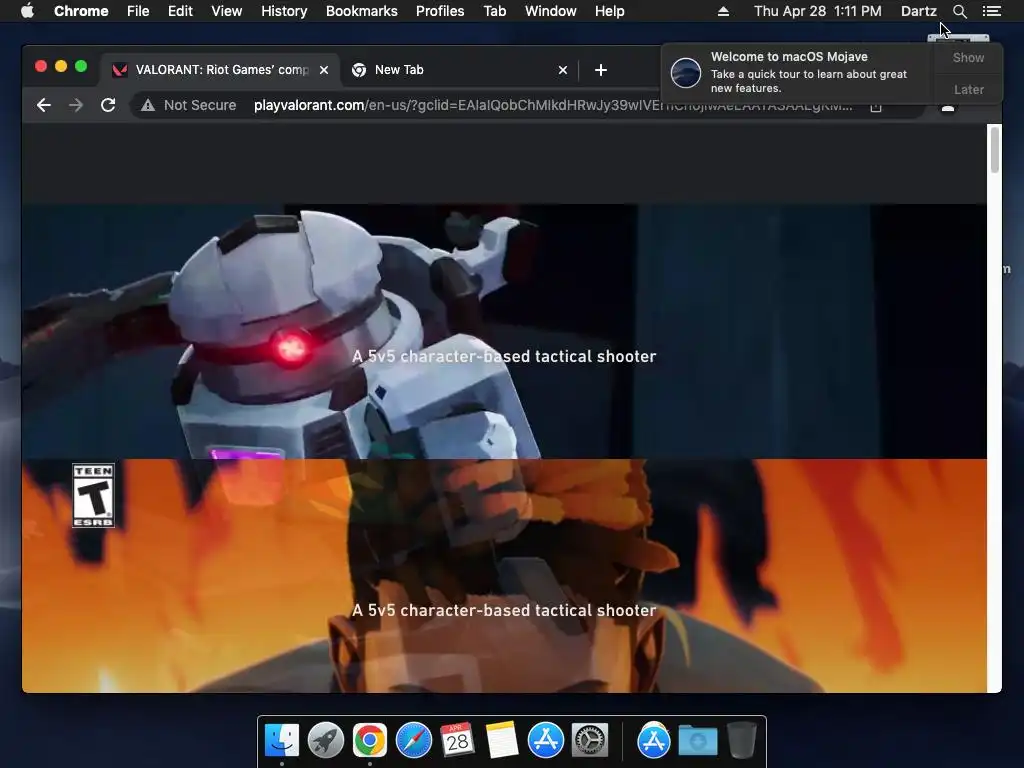This screenshot has height=768, width=1024.
Task: Switch to the New Tab tab
Action: pyautogui.click(x=459, y=70)
